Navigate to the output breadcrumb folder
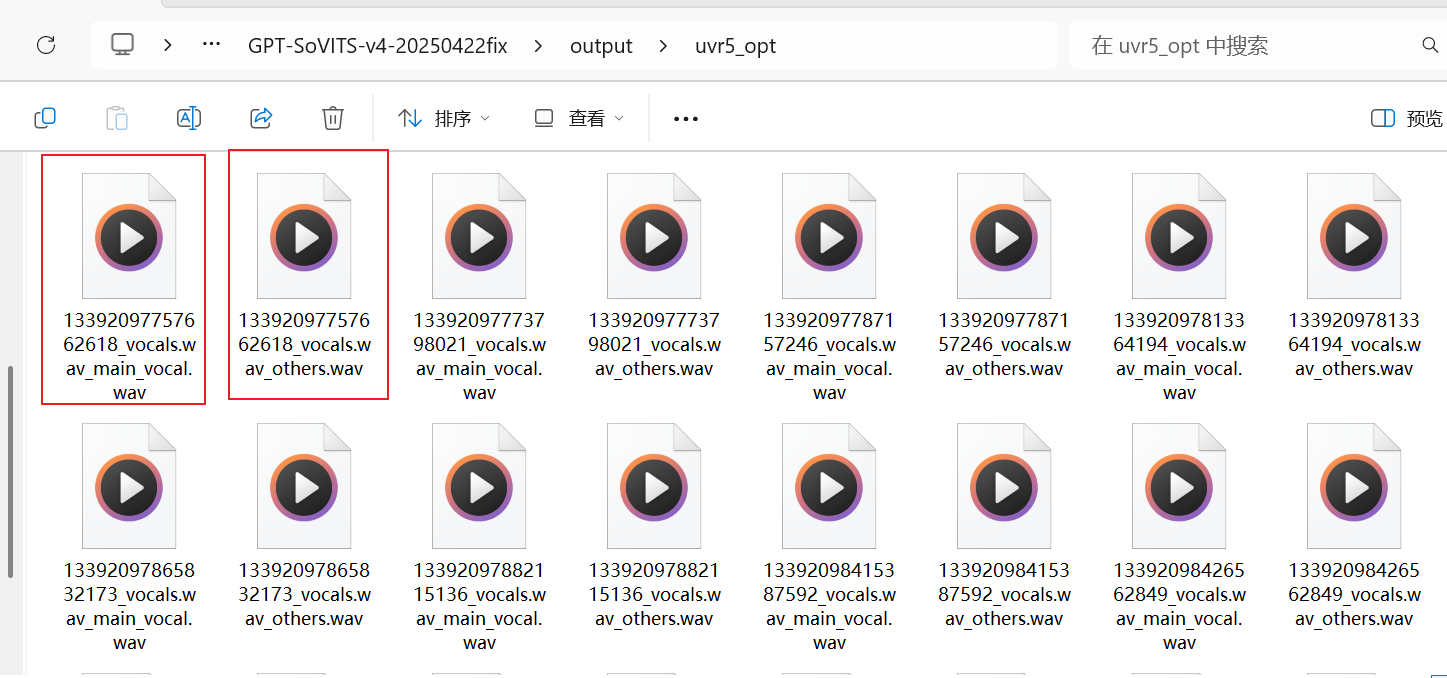This screenshot has height=678, width=1447. coord(601,46)
